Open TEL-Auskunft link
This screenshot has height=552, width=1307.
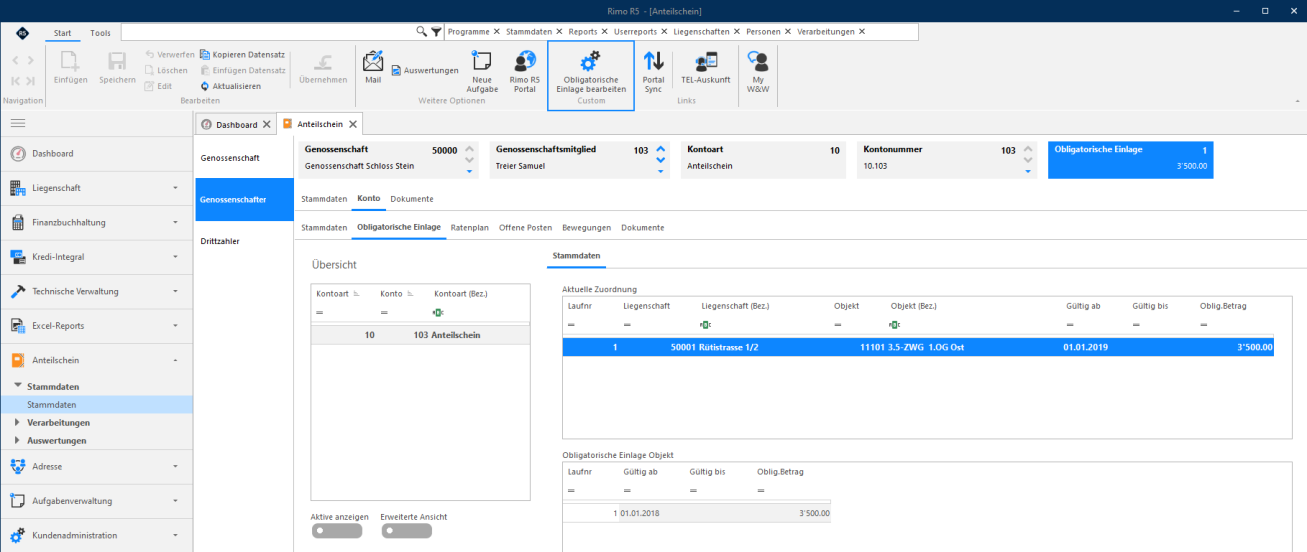coord(706,68)
